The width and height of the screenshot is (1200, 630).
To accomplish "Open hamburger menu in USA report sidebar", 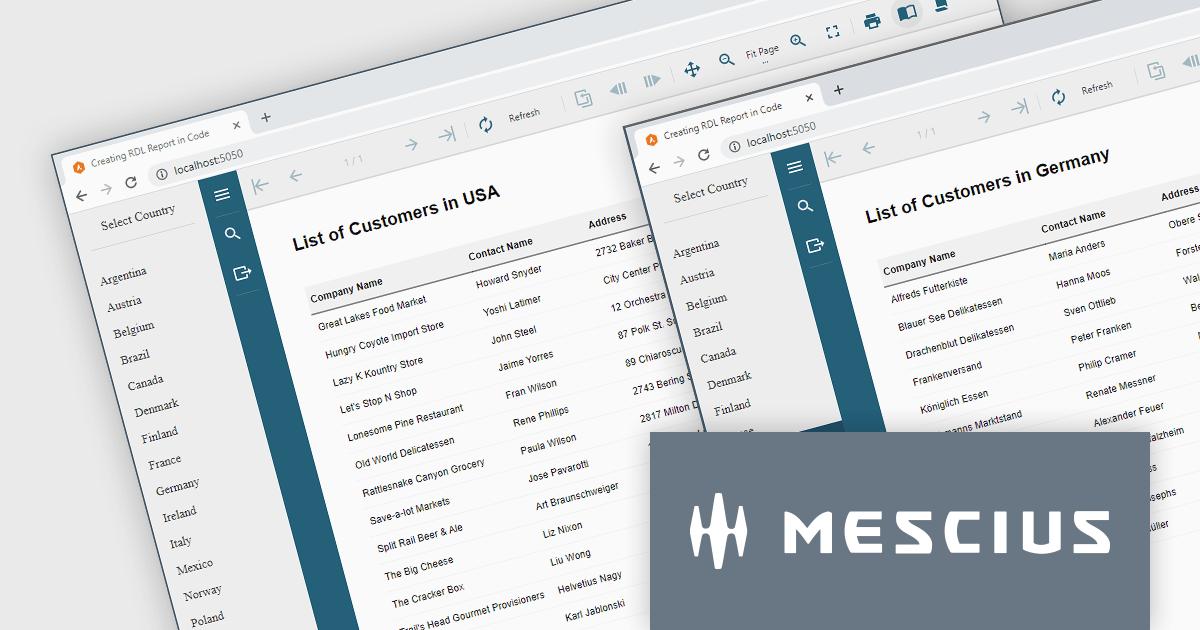I will pos(222,194).
